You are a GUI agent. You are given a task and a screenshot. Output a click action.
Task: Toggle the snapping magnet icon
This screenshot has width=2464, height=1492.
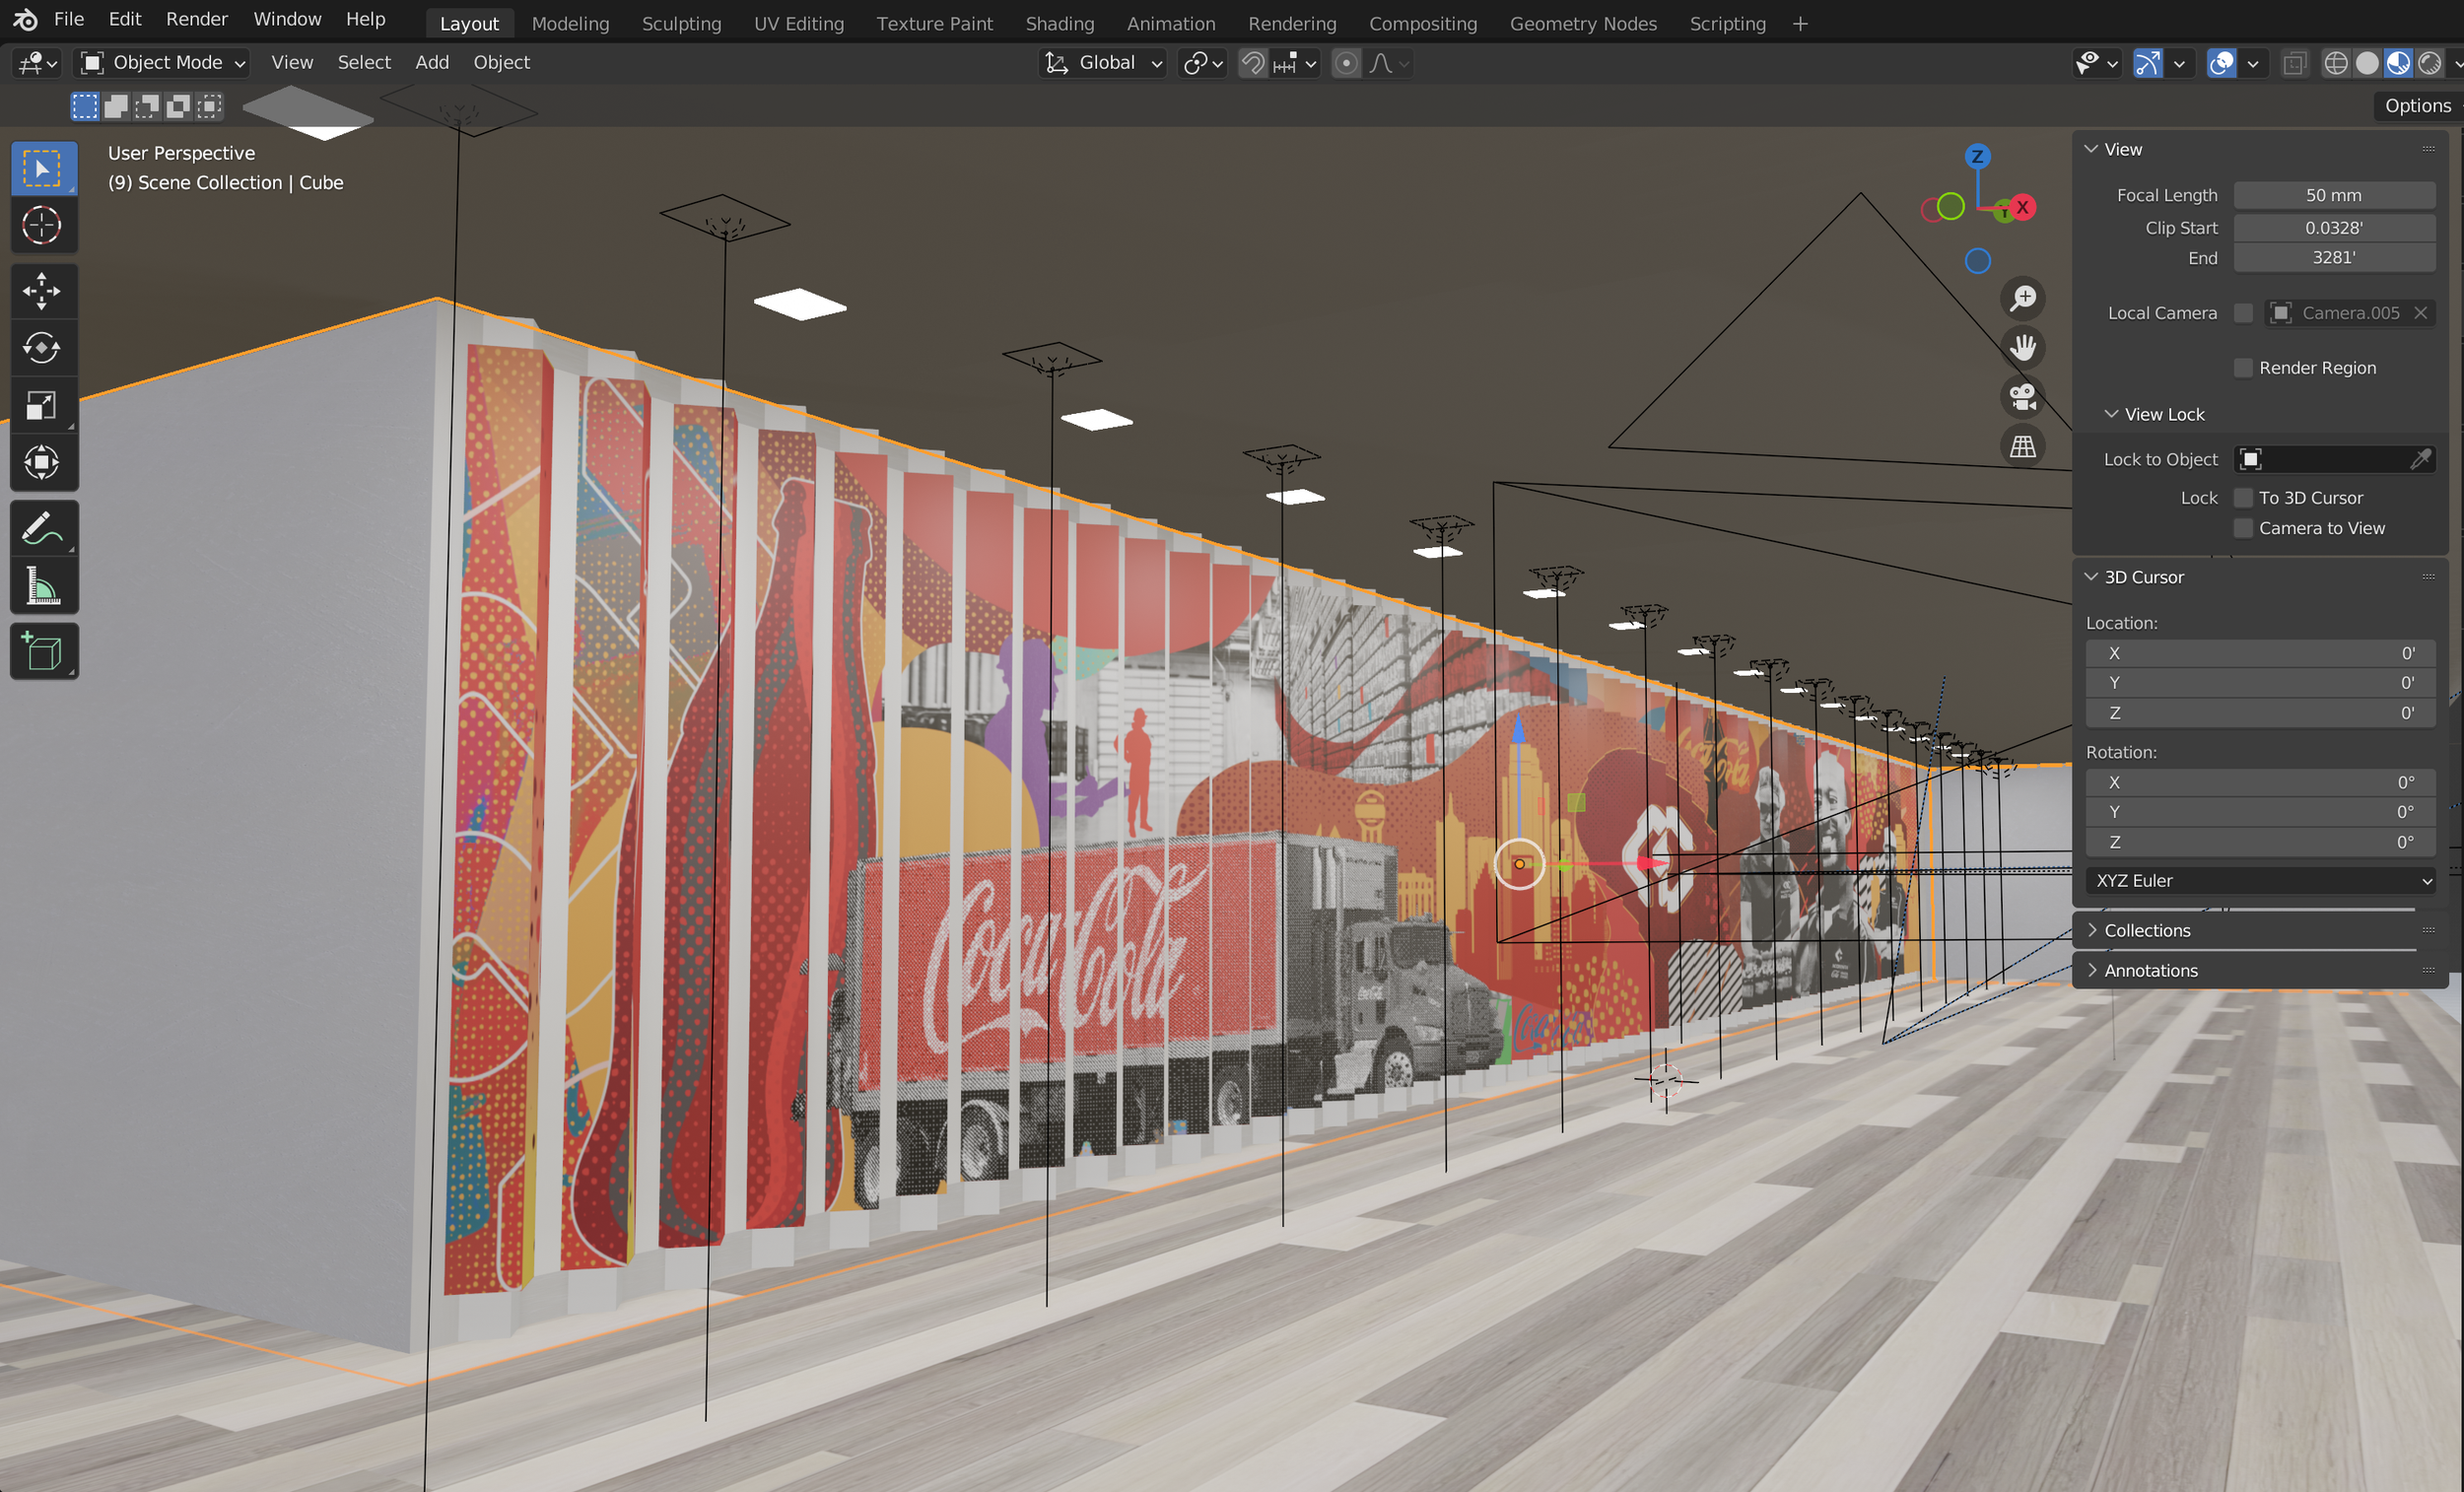point(1252,63)
